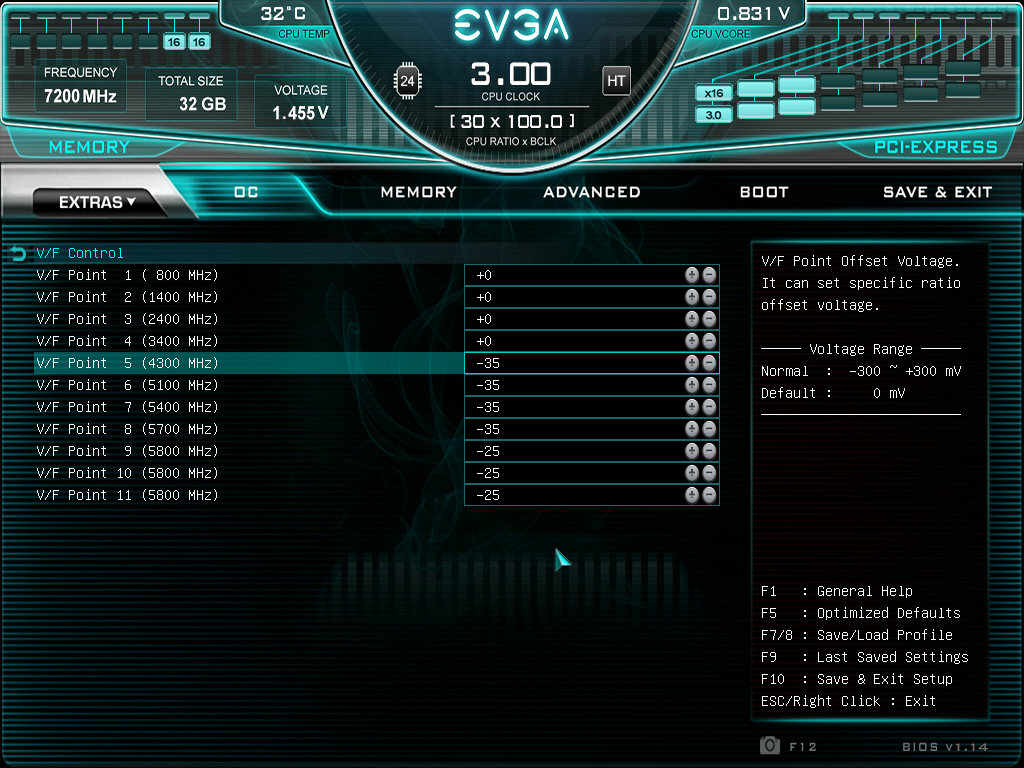Lower V/F Point 7 (5400 MHz) voltage offset
This screenshot has height=768, width=1024.
coord(709,408)
